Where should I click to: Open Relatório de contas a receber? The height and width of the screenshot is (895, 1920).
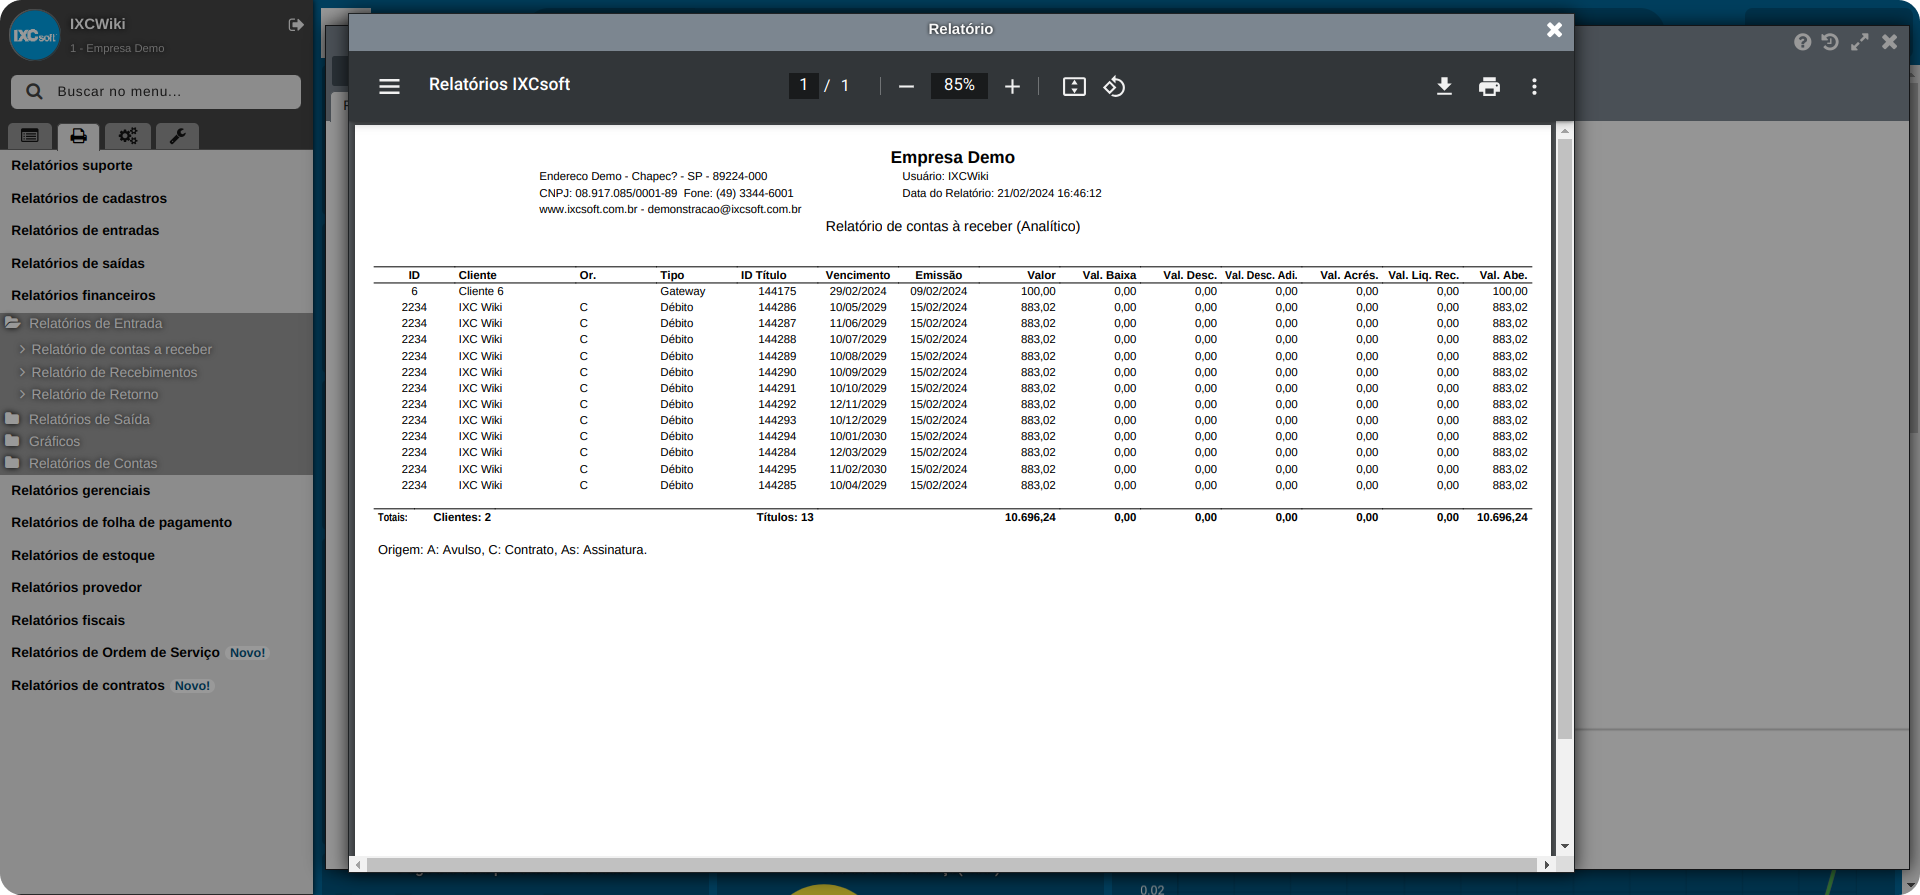[x=121, y=350]
